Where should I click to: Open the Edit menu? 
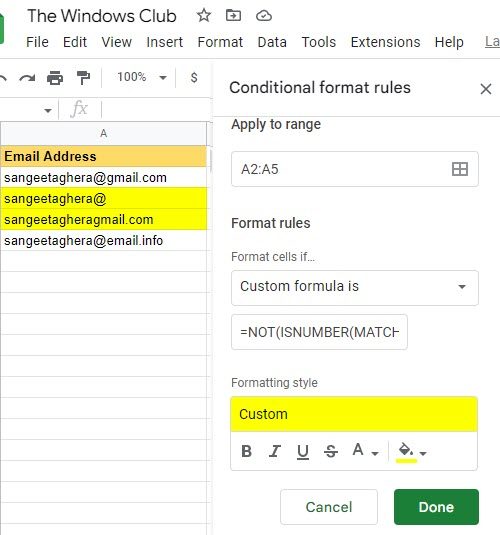(75, 42)
